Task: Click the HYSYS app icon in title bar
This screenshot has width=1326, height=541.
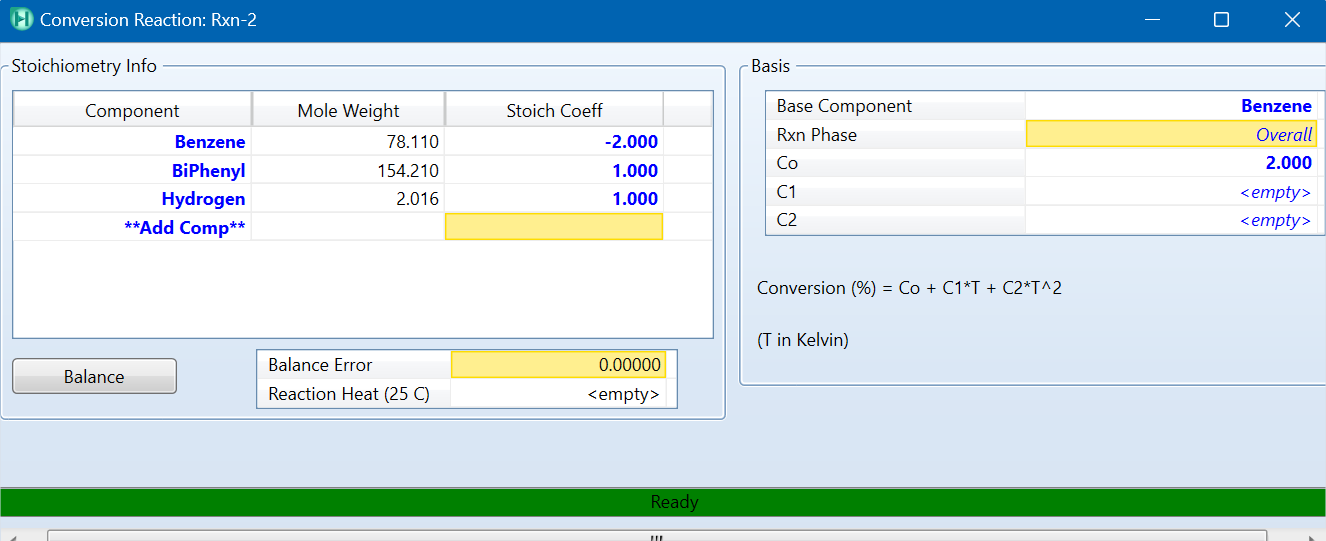Action: [x=20, y=19]
